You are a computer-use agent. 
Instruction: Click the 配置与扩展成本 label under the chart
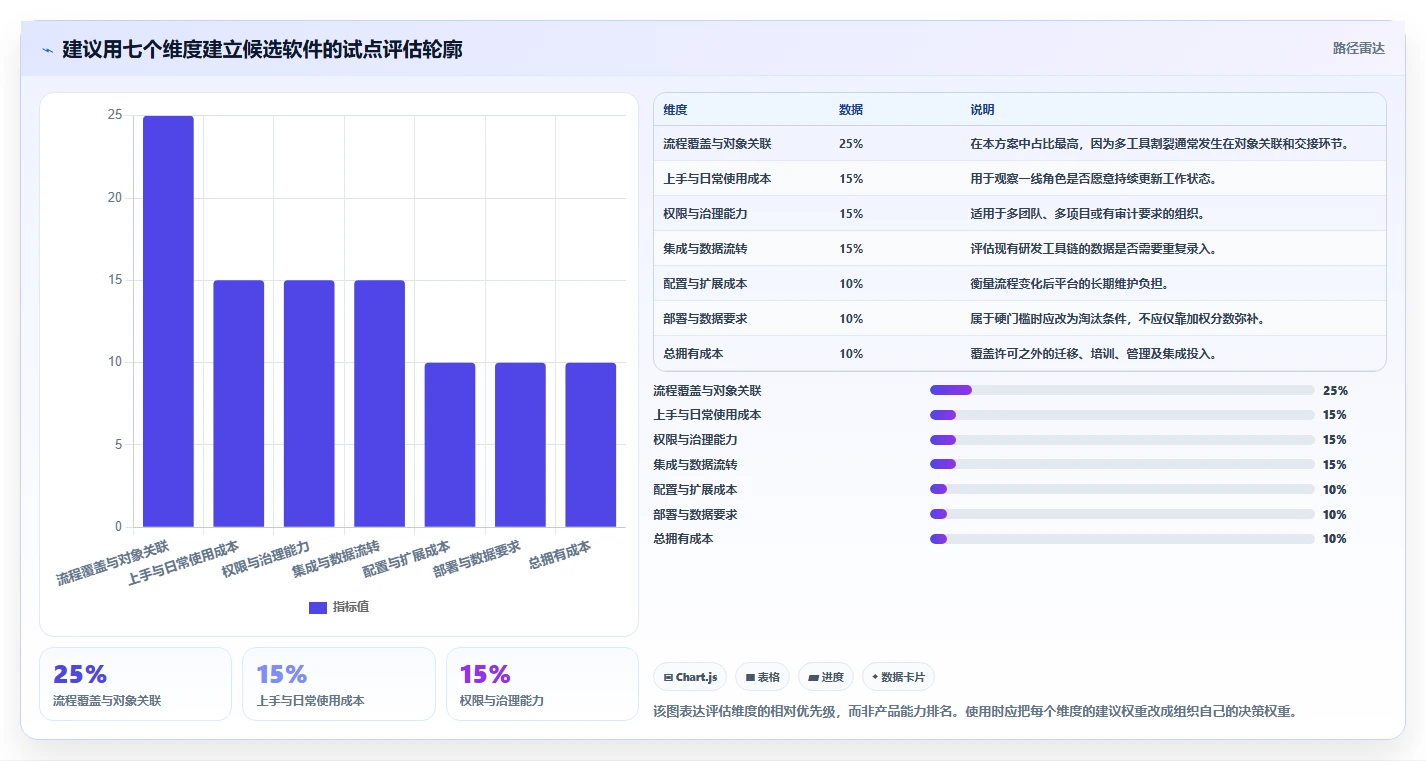tap(407, 559)
